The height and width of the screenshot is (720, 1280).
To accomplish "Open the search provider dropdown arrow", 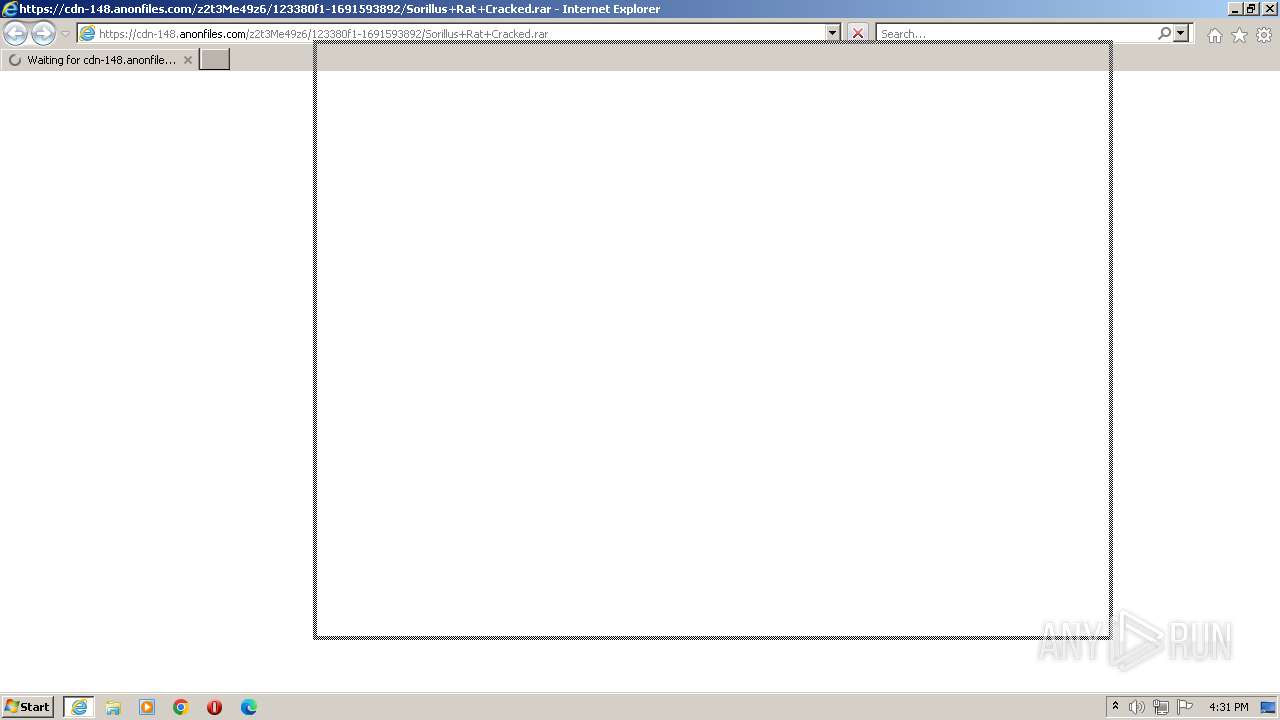I will click(x=1181, y=33).
